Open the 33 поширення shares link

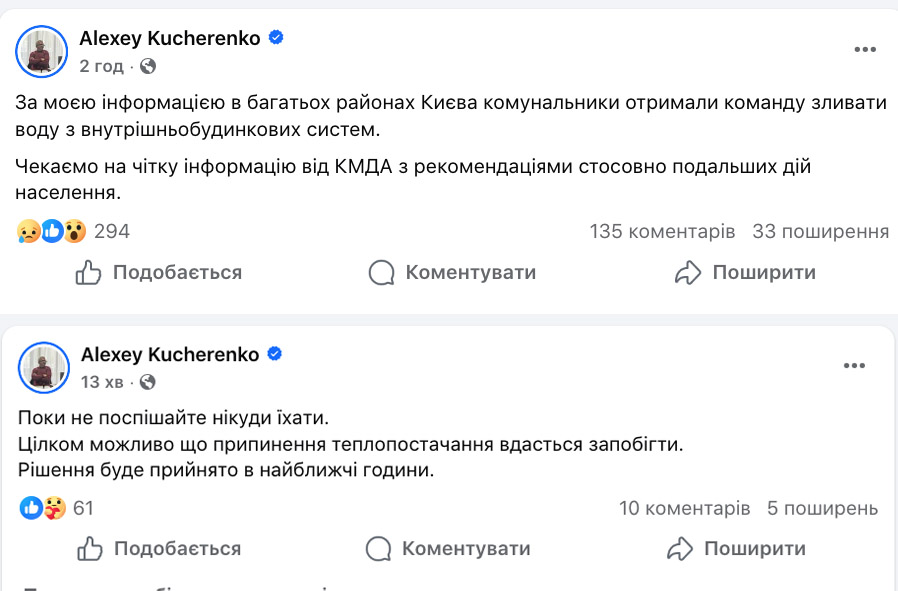click(x=820, y=231)
